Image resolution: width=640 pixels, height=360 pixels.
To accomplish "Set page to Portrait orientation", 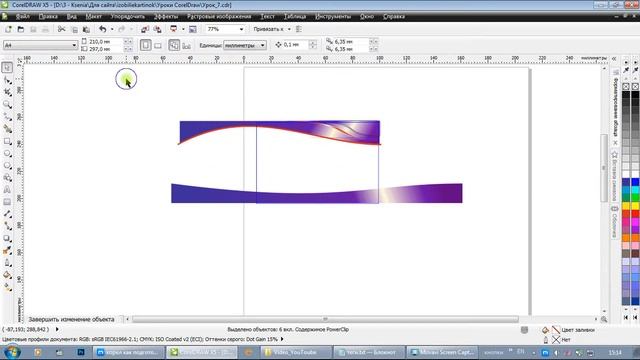I will pos(146,45).
